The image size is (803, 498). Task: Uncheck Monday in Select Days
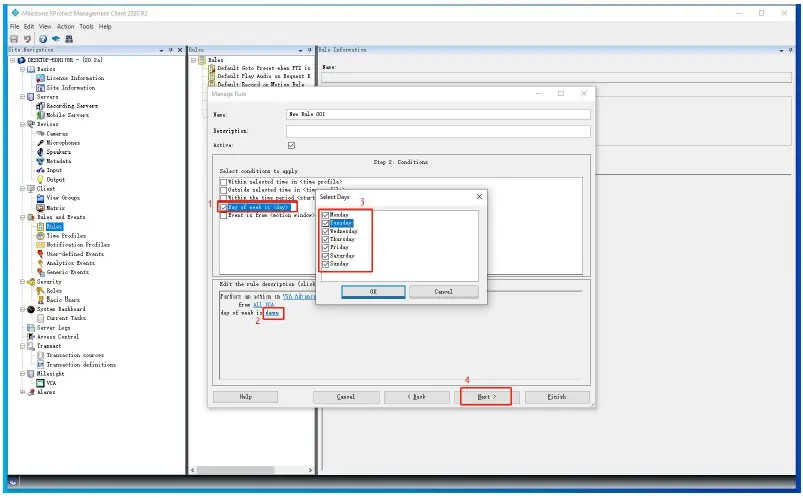[x=326, y=215]
